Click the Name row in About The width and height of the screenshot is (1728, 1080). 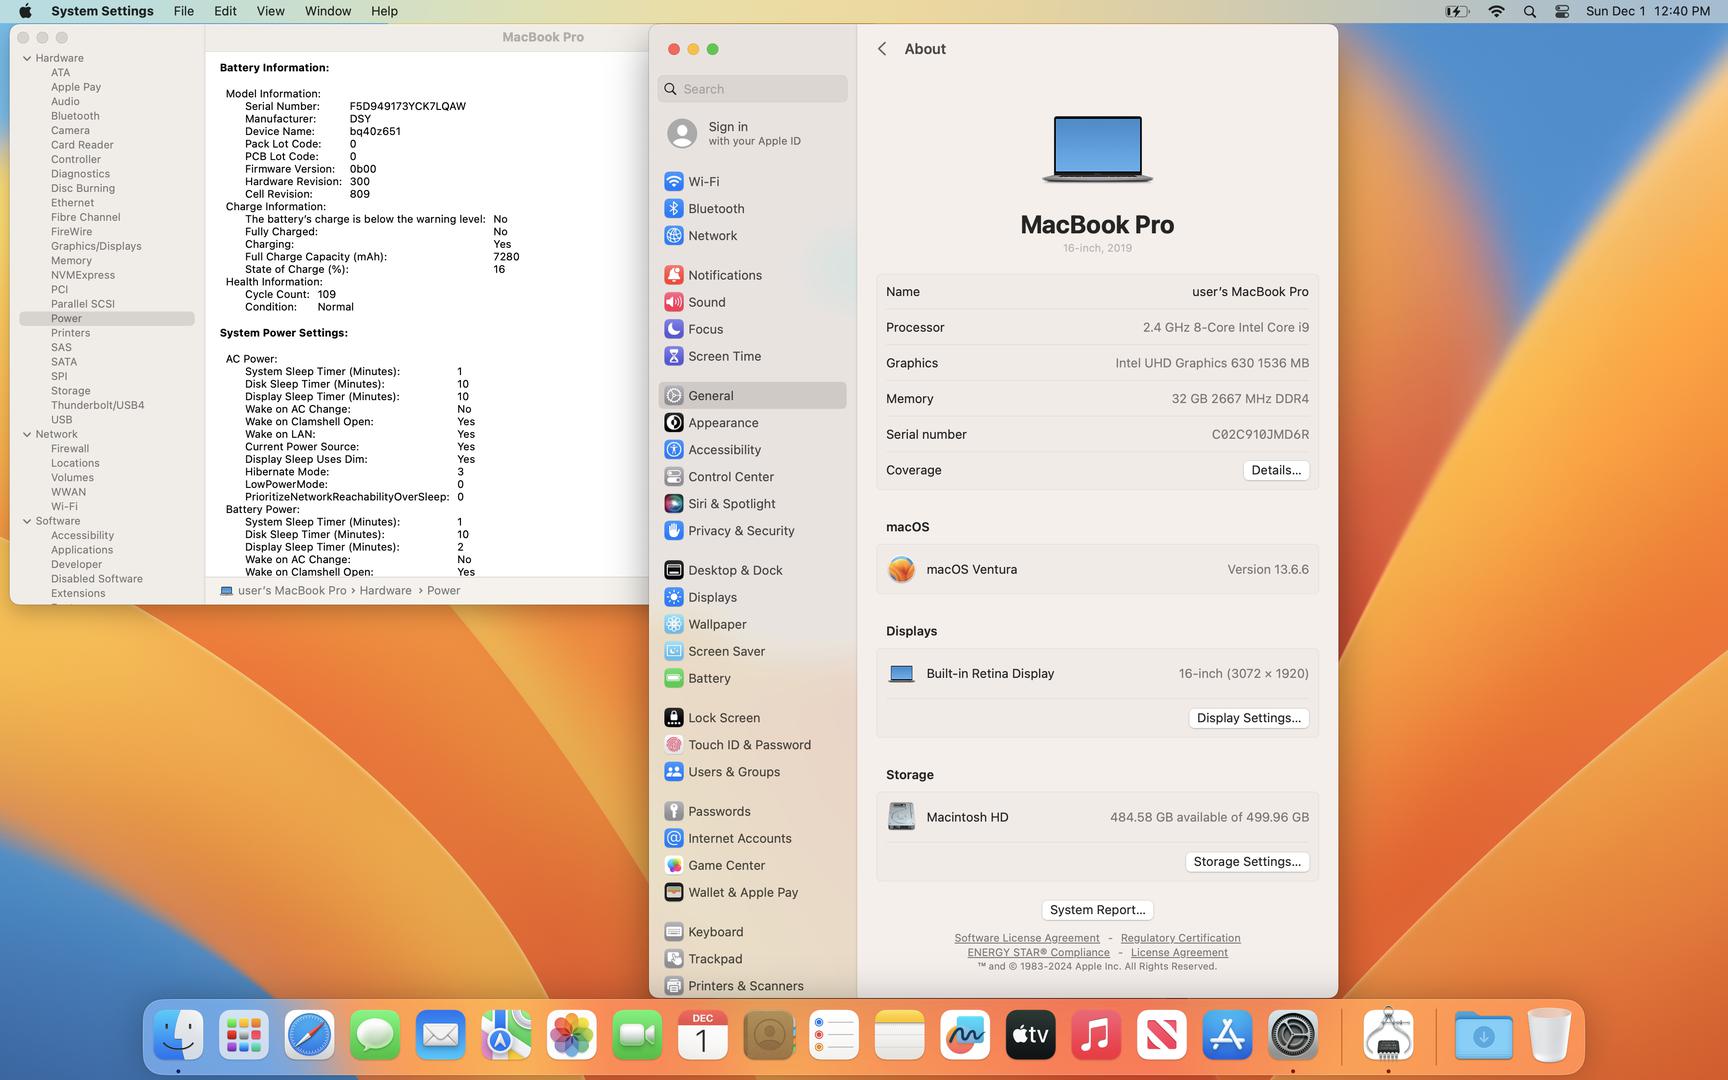[x=1097, y=292]
